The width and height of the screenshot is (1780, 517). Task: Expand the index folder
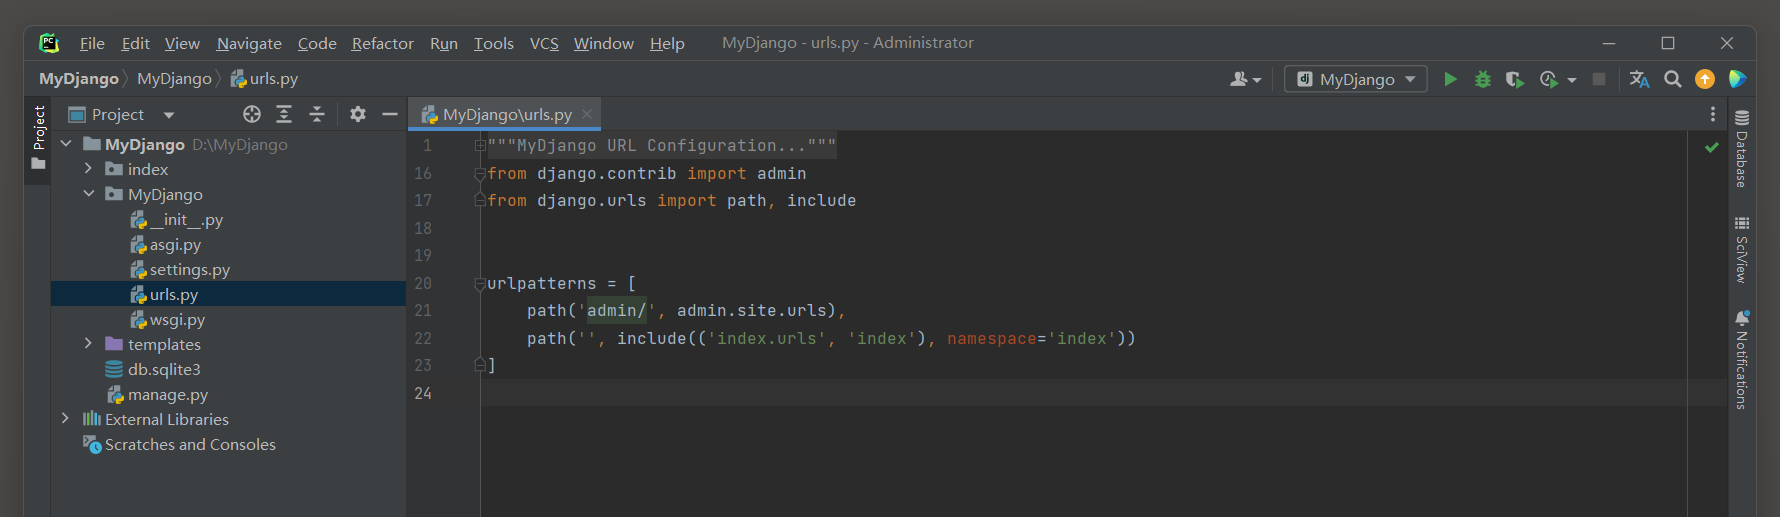tap(89, 169)
